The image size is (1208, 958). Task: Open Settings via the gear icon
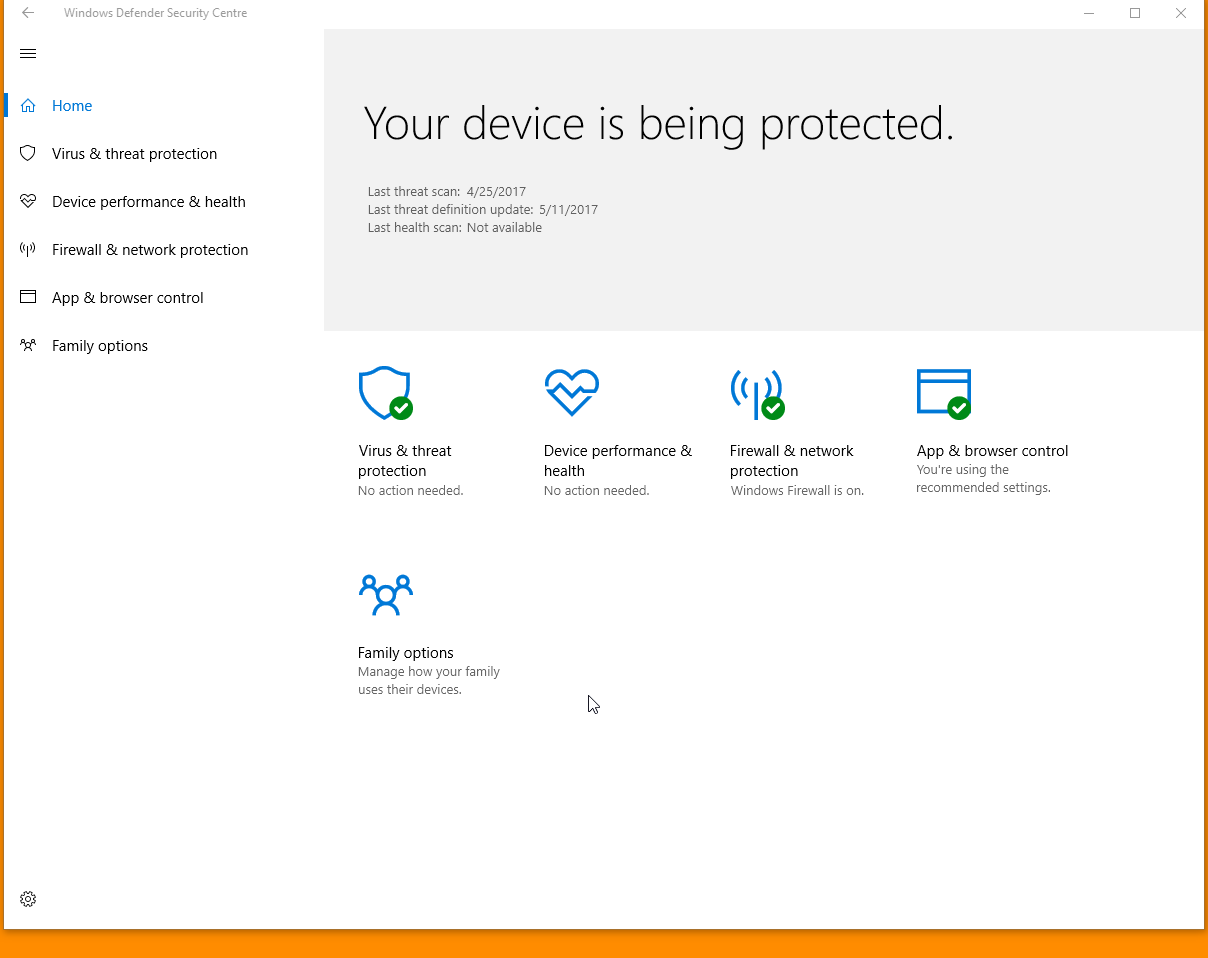(28, 899)
